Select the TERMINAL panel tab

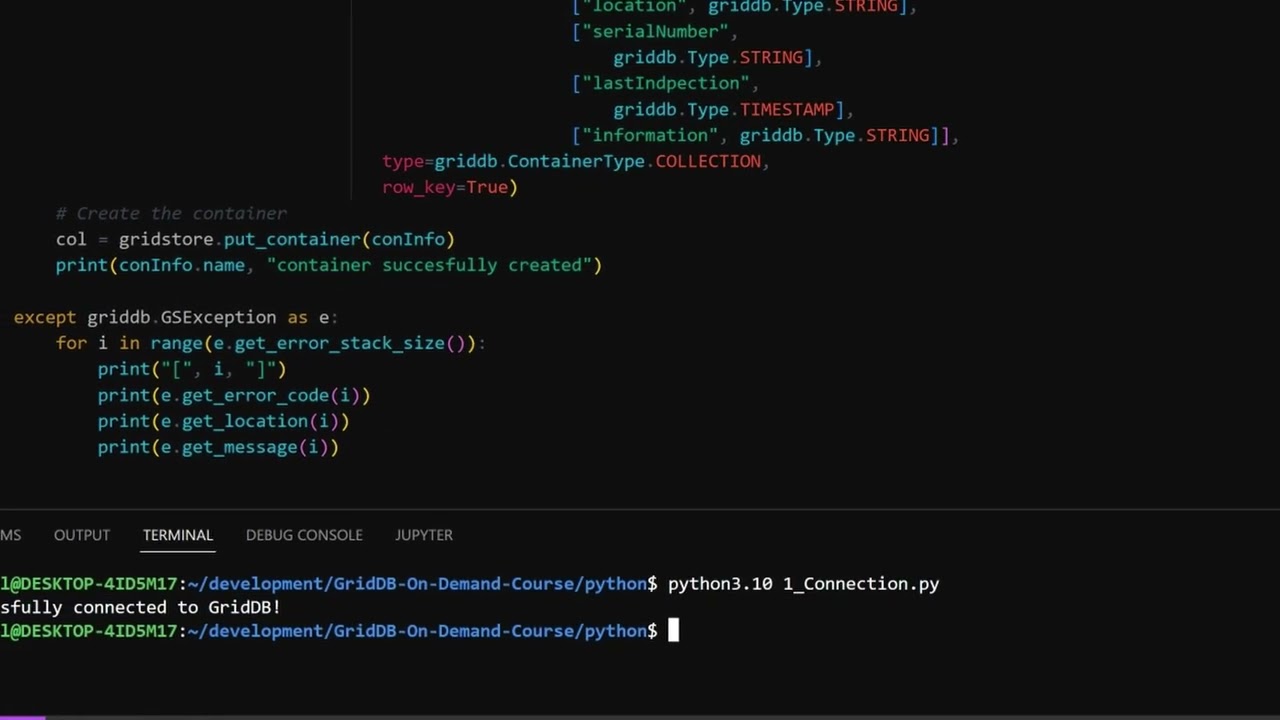click(178, 535)
